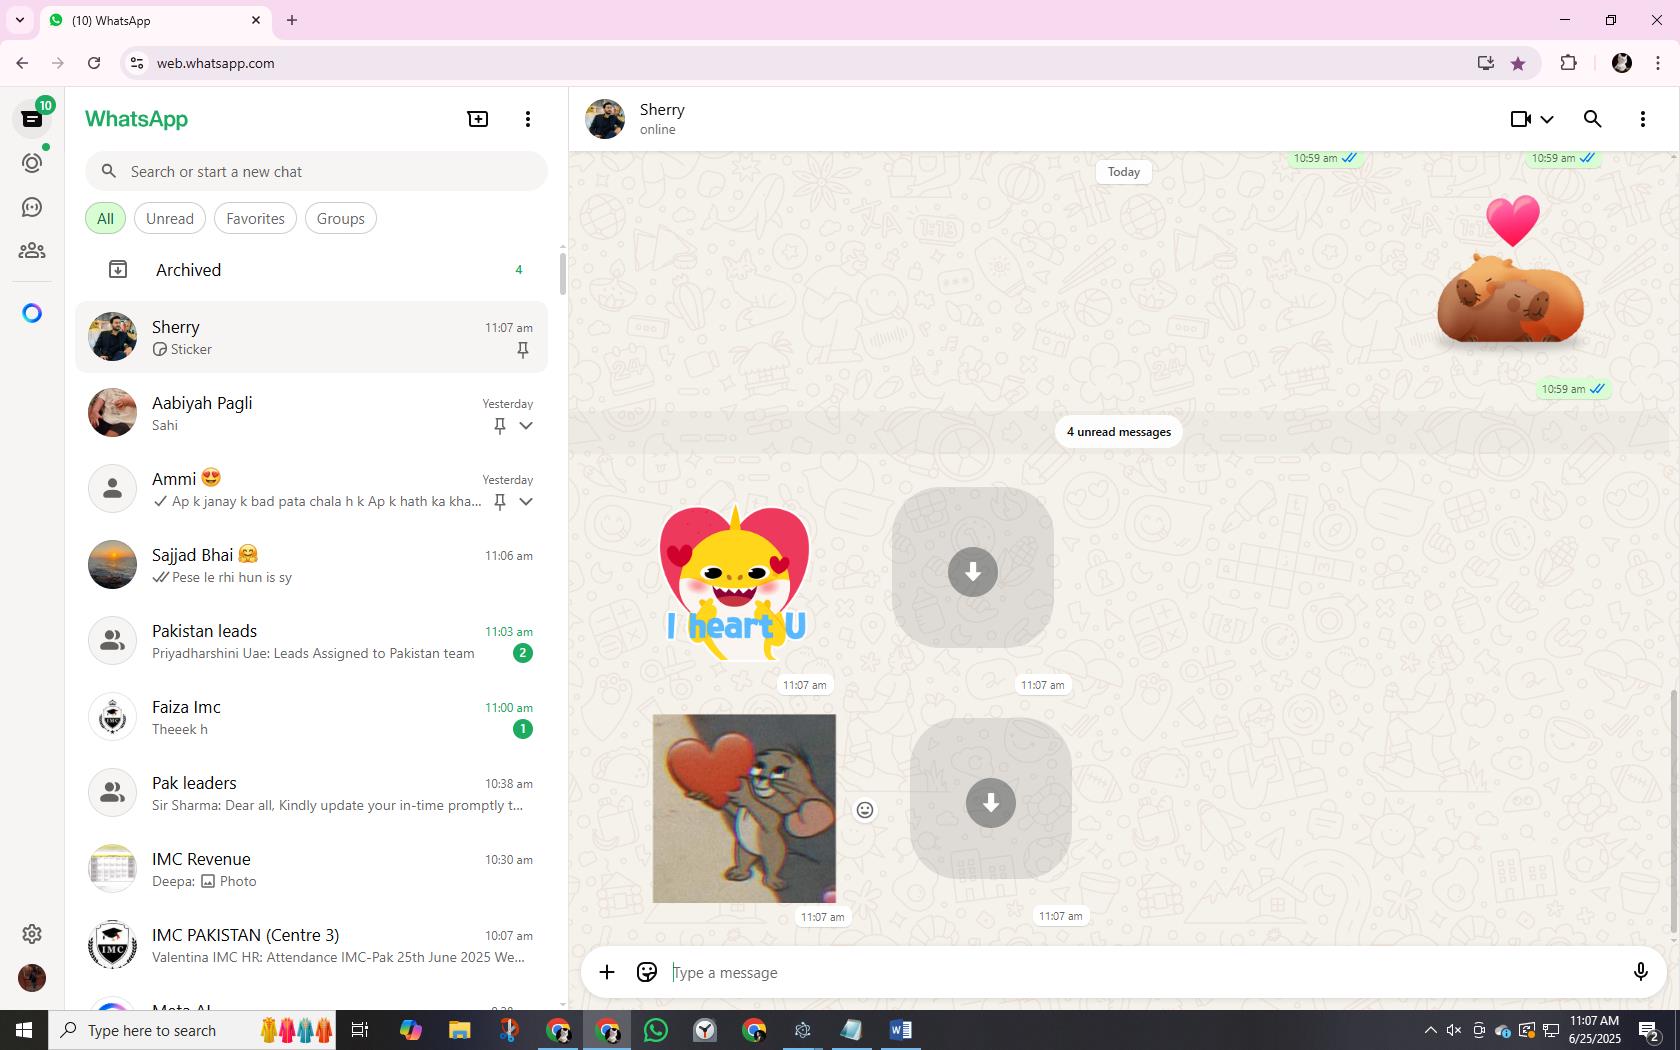Open Chrome site information icon

coord(137,63)
